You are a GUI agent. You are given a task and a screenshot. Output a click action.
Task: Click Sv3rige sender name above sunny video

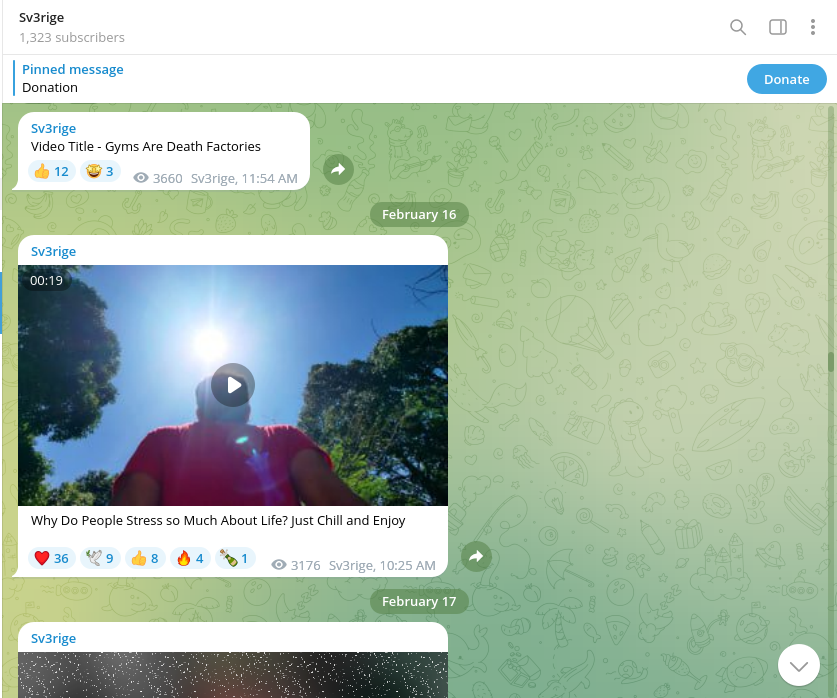pyautogui.click(x=53, y=251)
